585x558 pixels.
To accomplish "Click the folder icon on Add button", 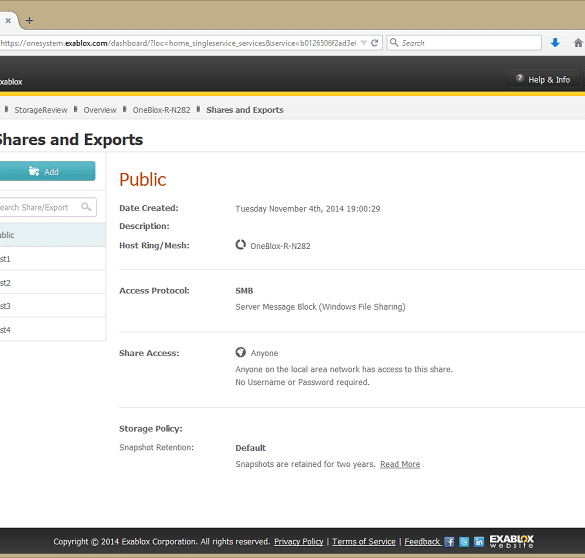I will pyautogui.click(x=34, y=171).
